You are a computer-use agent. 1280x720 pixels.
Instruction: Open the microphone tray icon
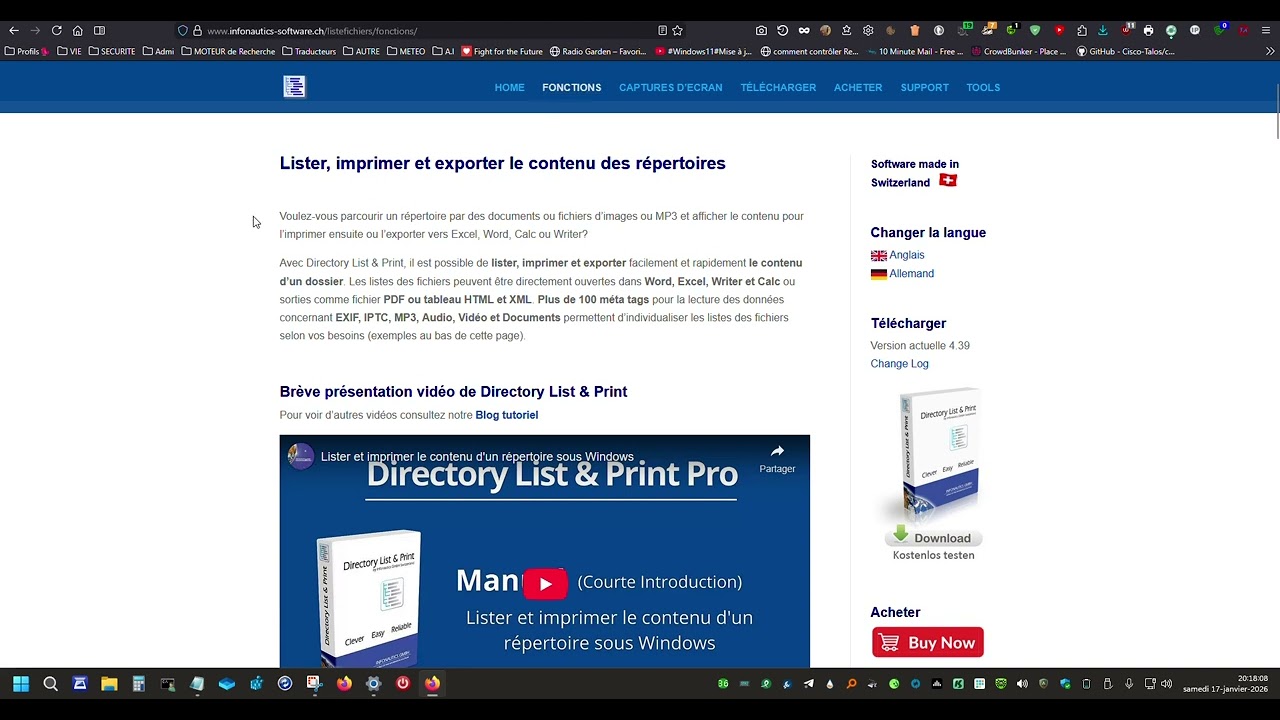pos(1129,684)
